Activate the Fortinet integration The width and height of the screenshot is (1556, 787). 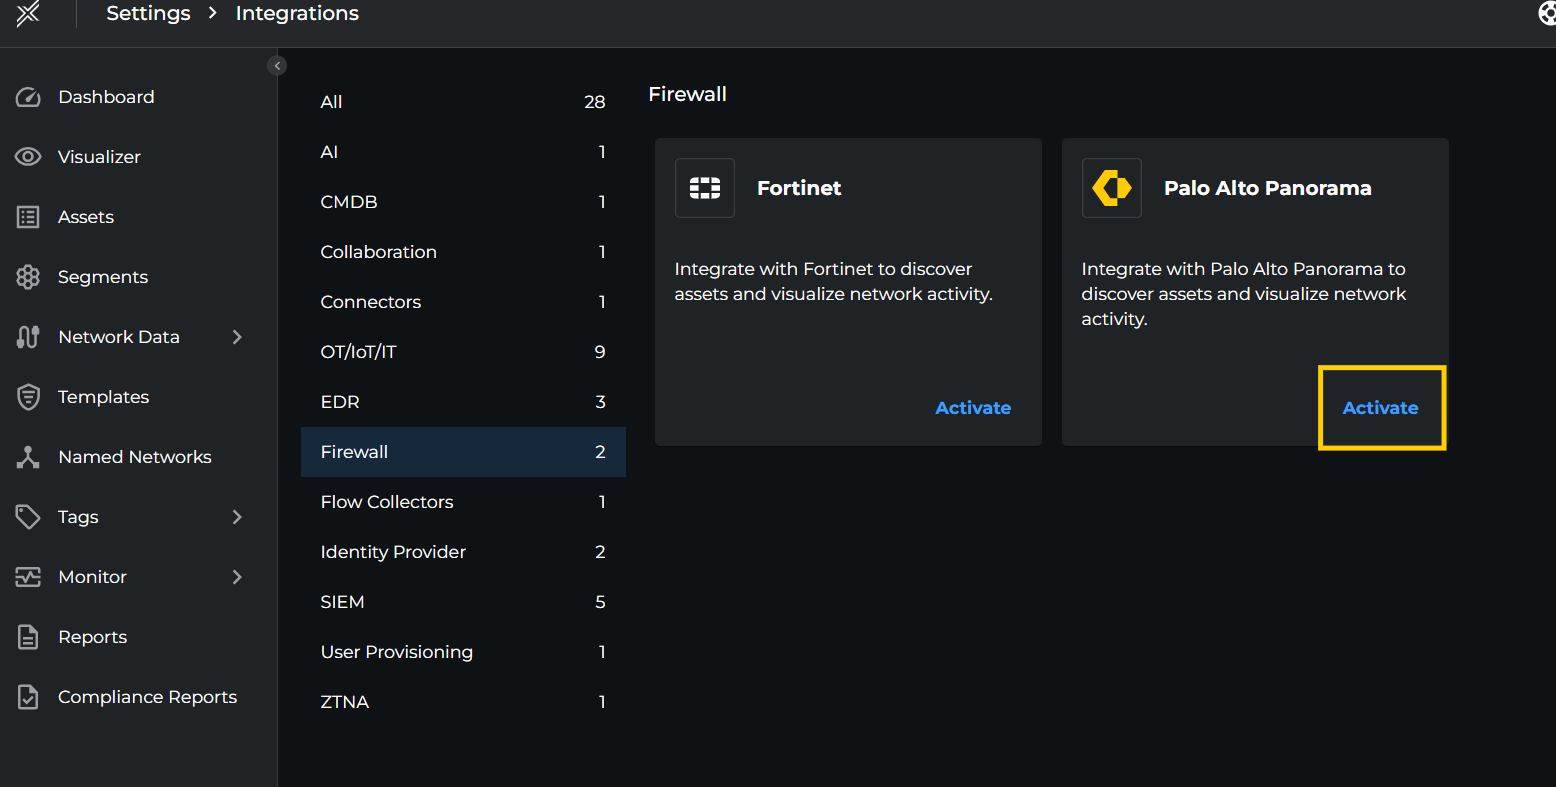click(x=972, y=407)
